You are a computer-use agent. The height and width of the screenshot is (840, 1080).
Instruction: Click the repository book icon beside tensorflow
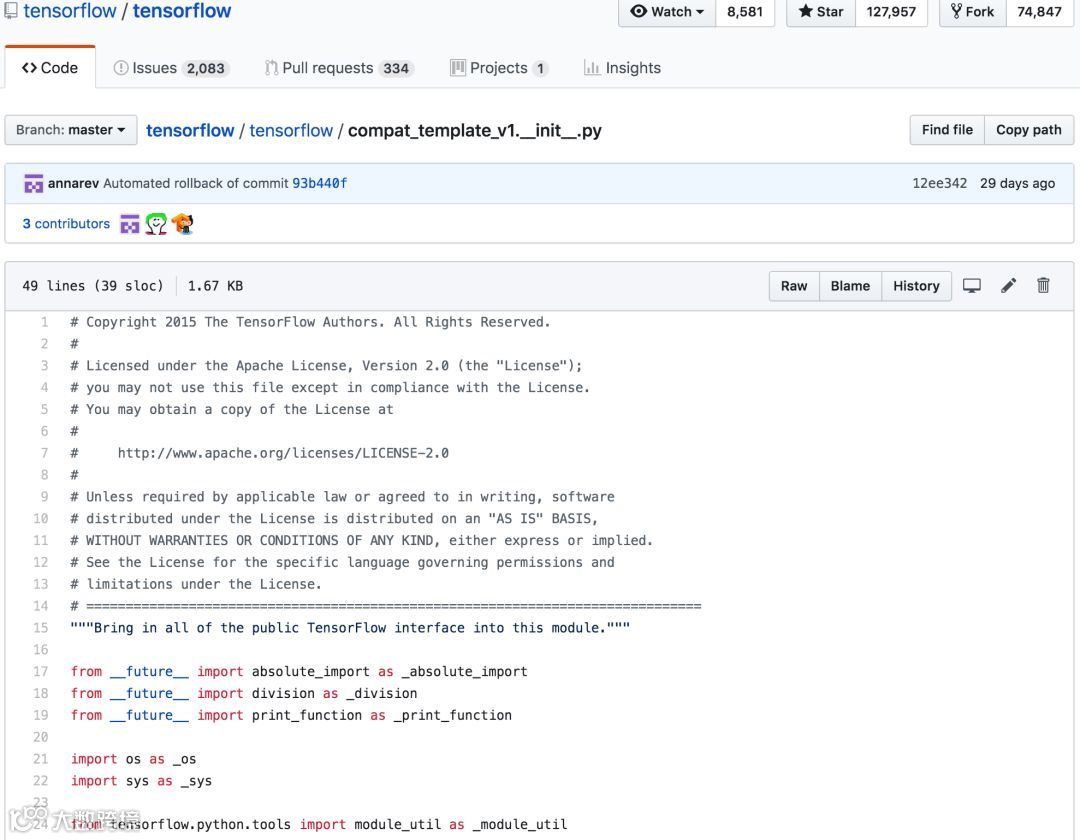(x=11, y=10)
